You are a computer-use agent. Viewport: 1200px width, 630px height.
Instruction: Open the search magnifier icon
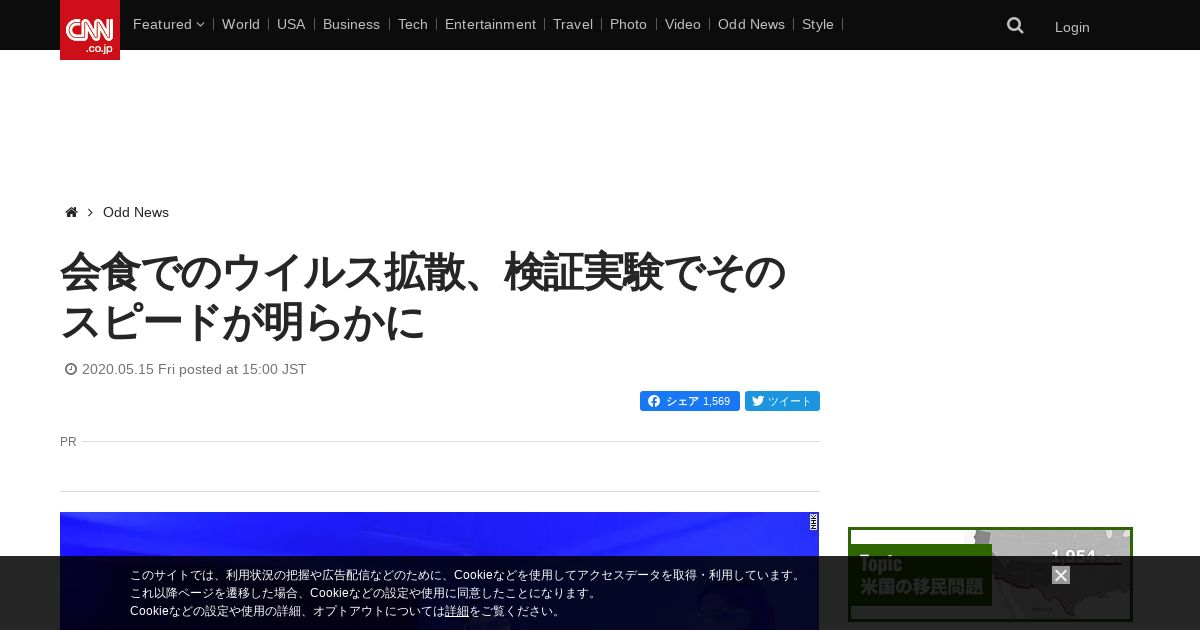[1015, 26]
